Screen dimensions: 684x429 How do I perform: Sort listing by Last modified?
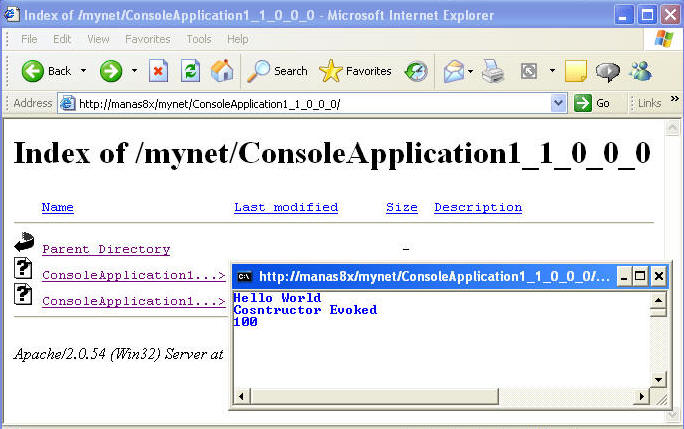click(x=286, y=207)
